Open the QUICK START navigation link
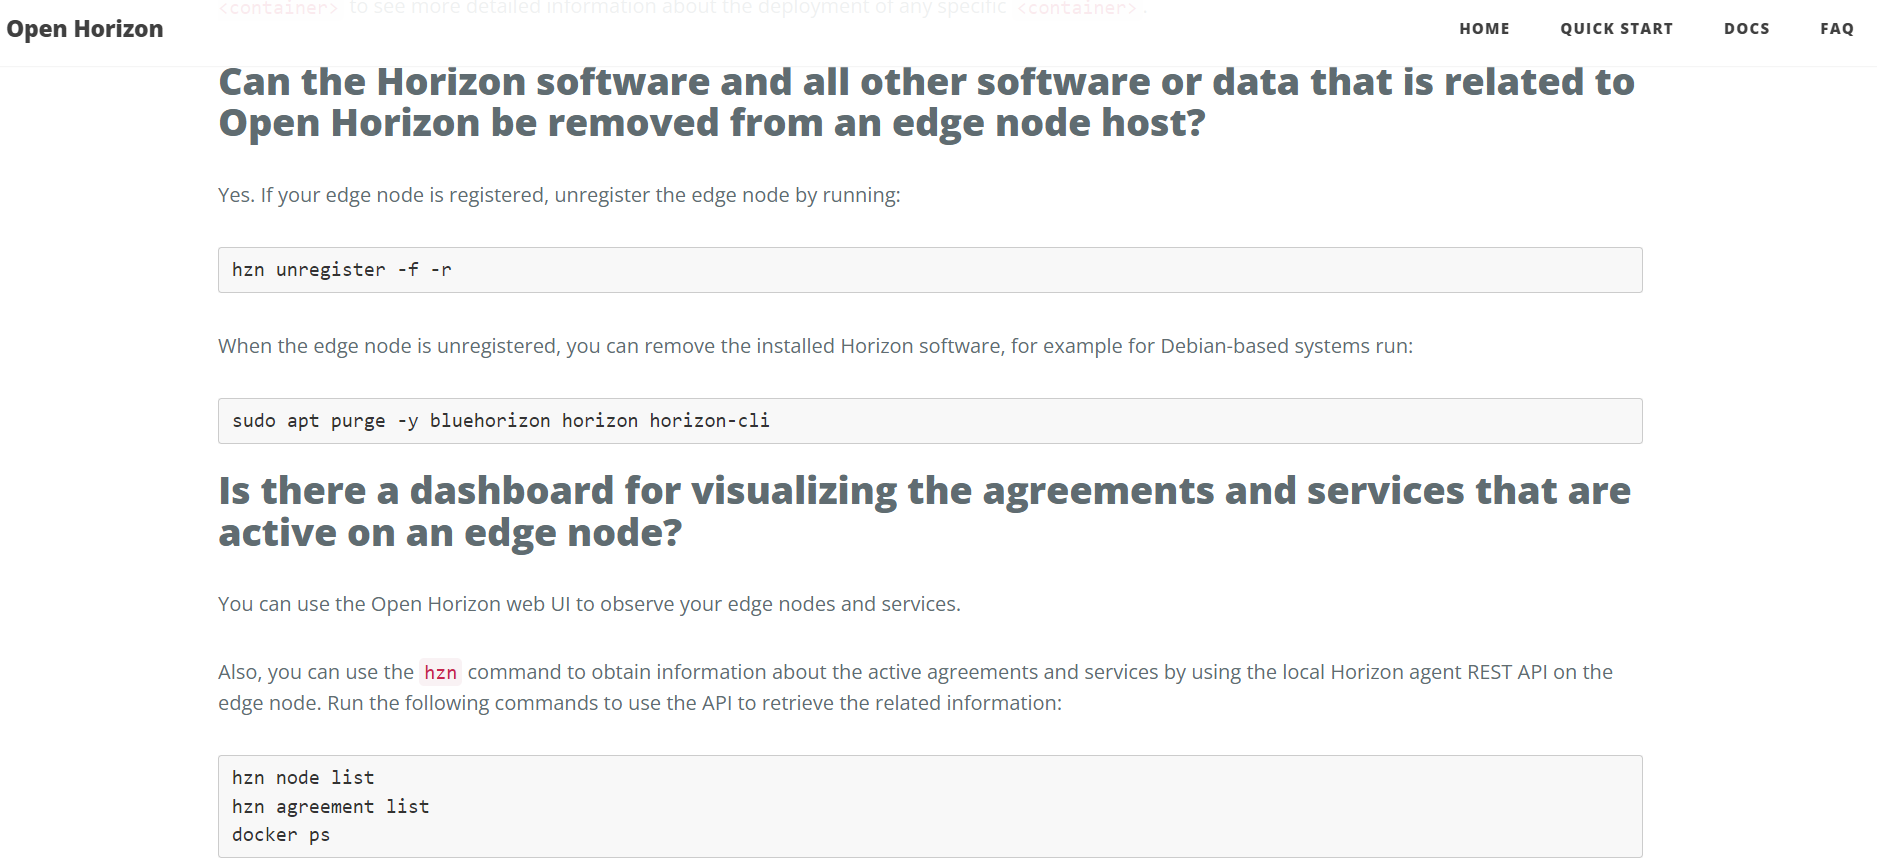This screenshot has height=867, width=1877. point(1616,28)
